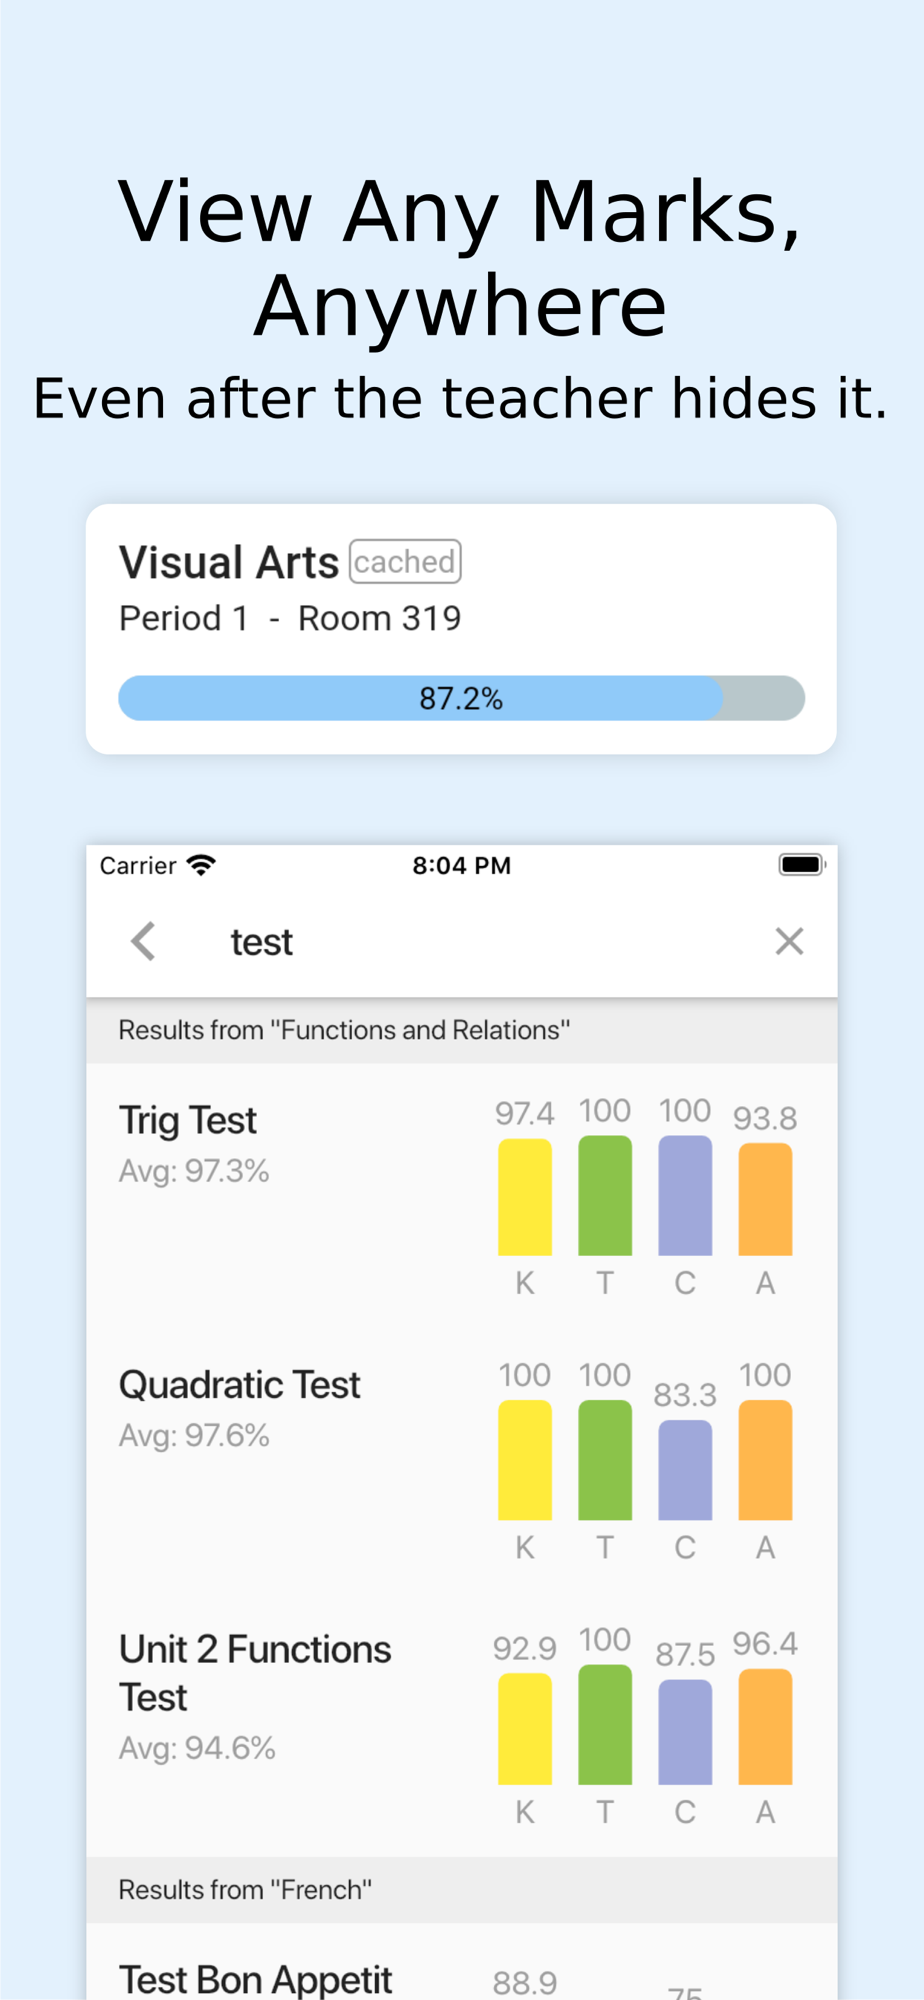Tap the back chevron beside search

[144, 941]
